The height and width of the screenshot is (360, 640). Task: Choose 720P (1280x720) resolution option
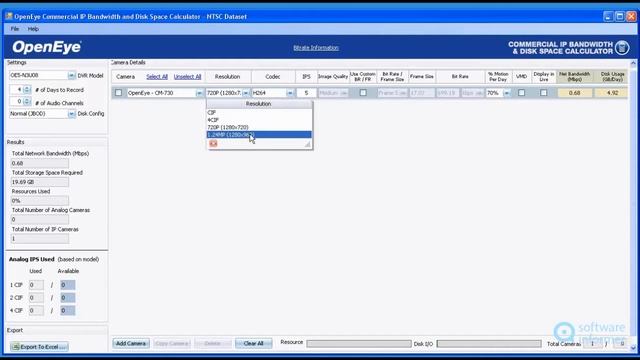tap(259, 127)
